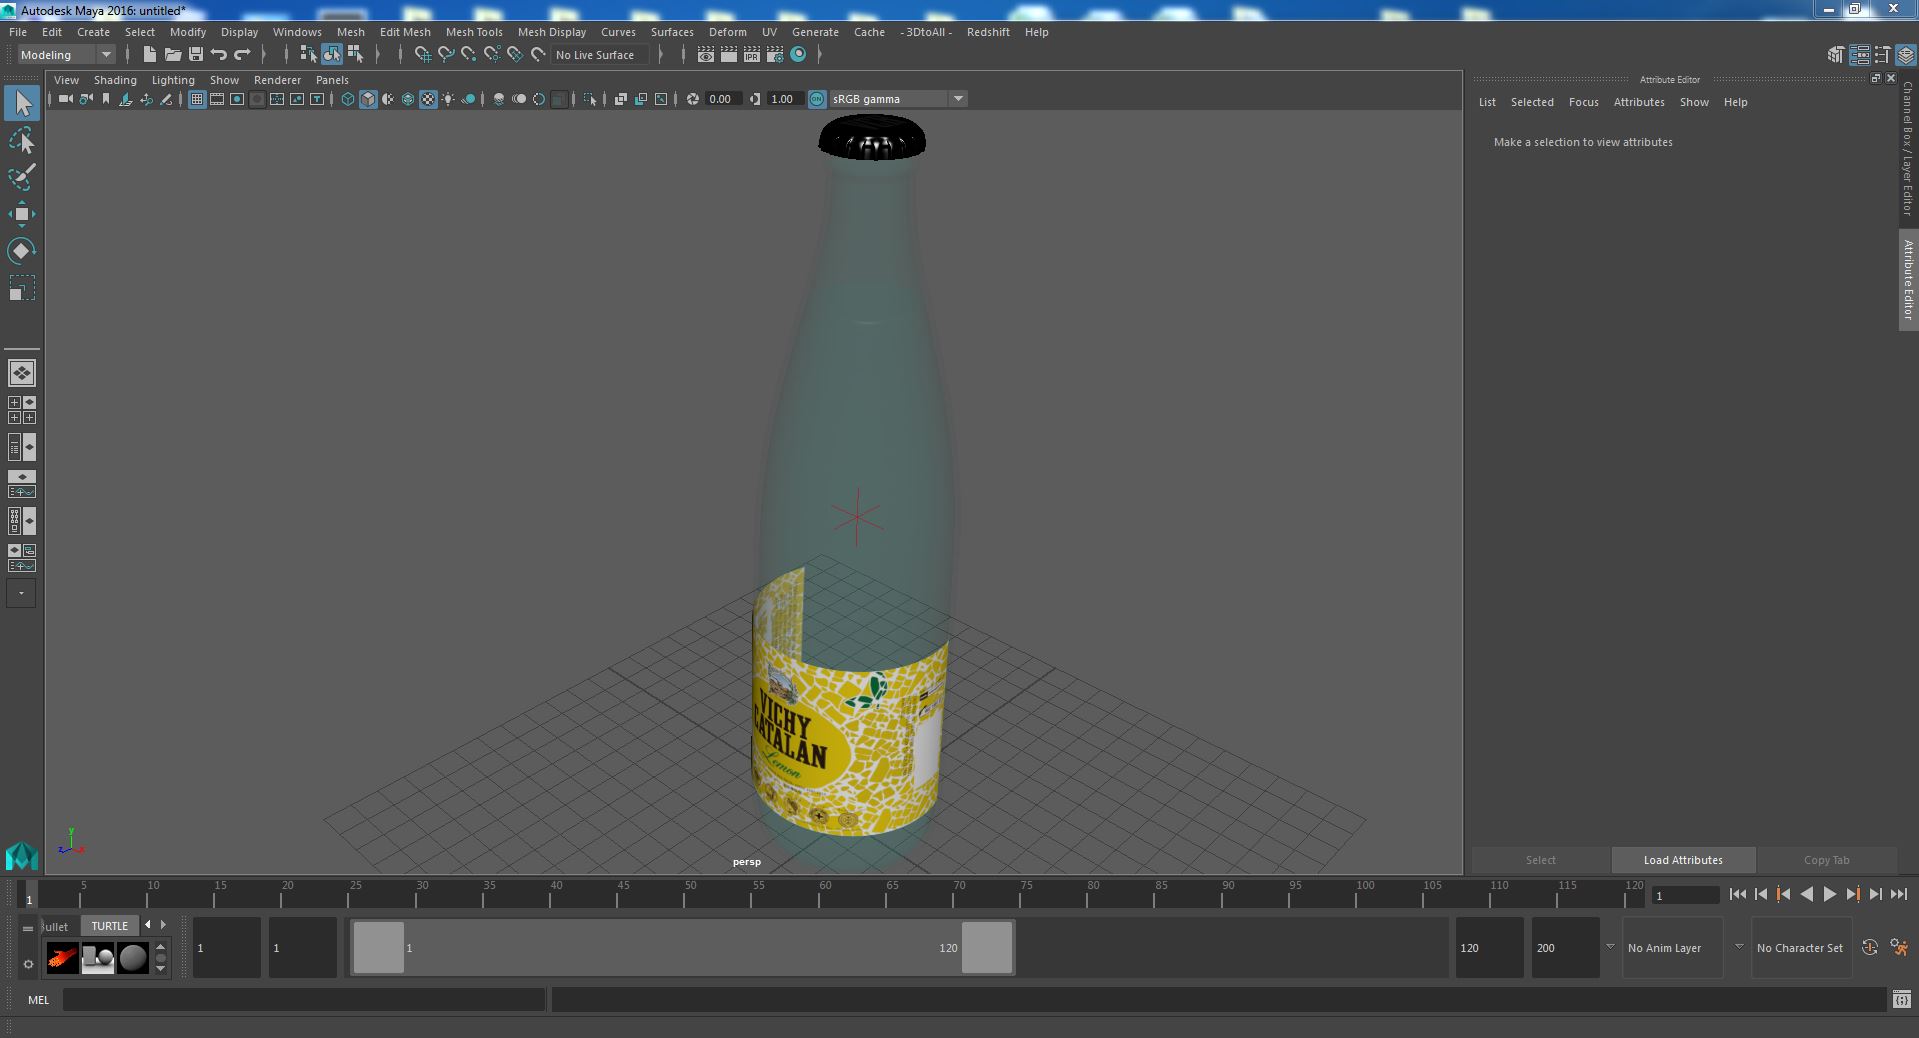
Task: Toggle smooth shade all
Action: pos(368,99)
